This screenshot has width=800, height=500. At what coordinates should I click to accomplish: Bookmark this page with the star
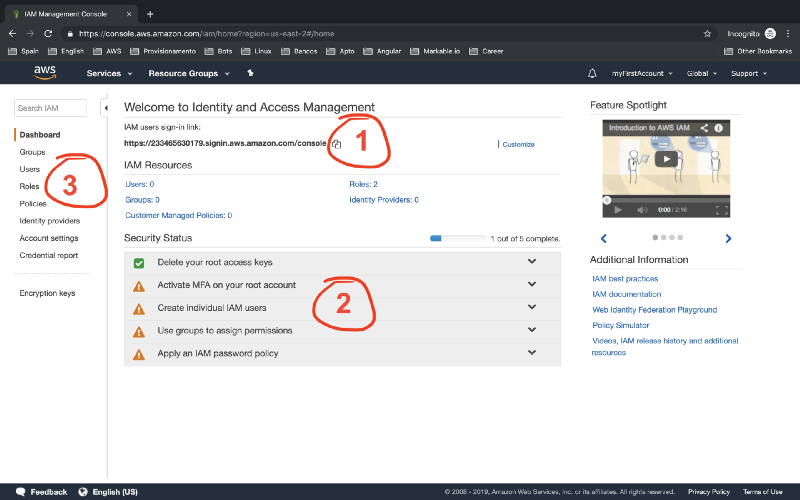707,34
